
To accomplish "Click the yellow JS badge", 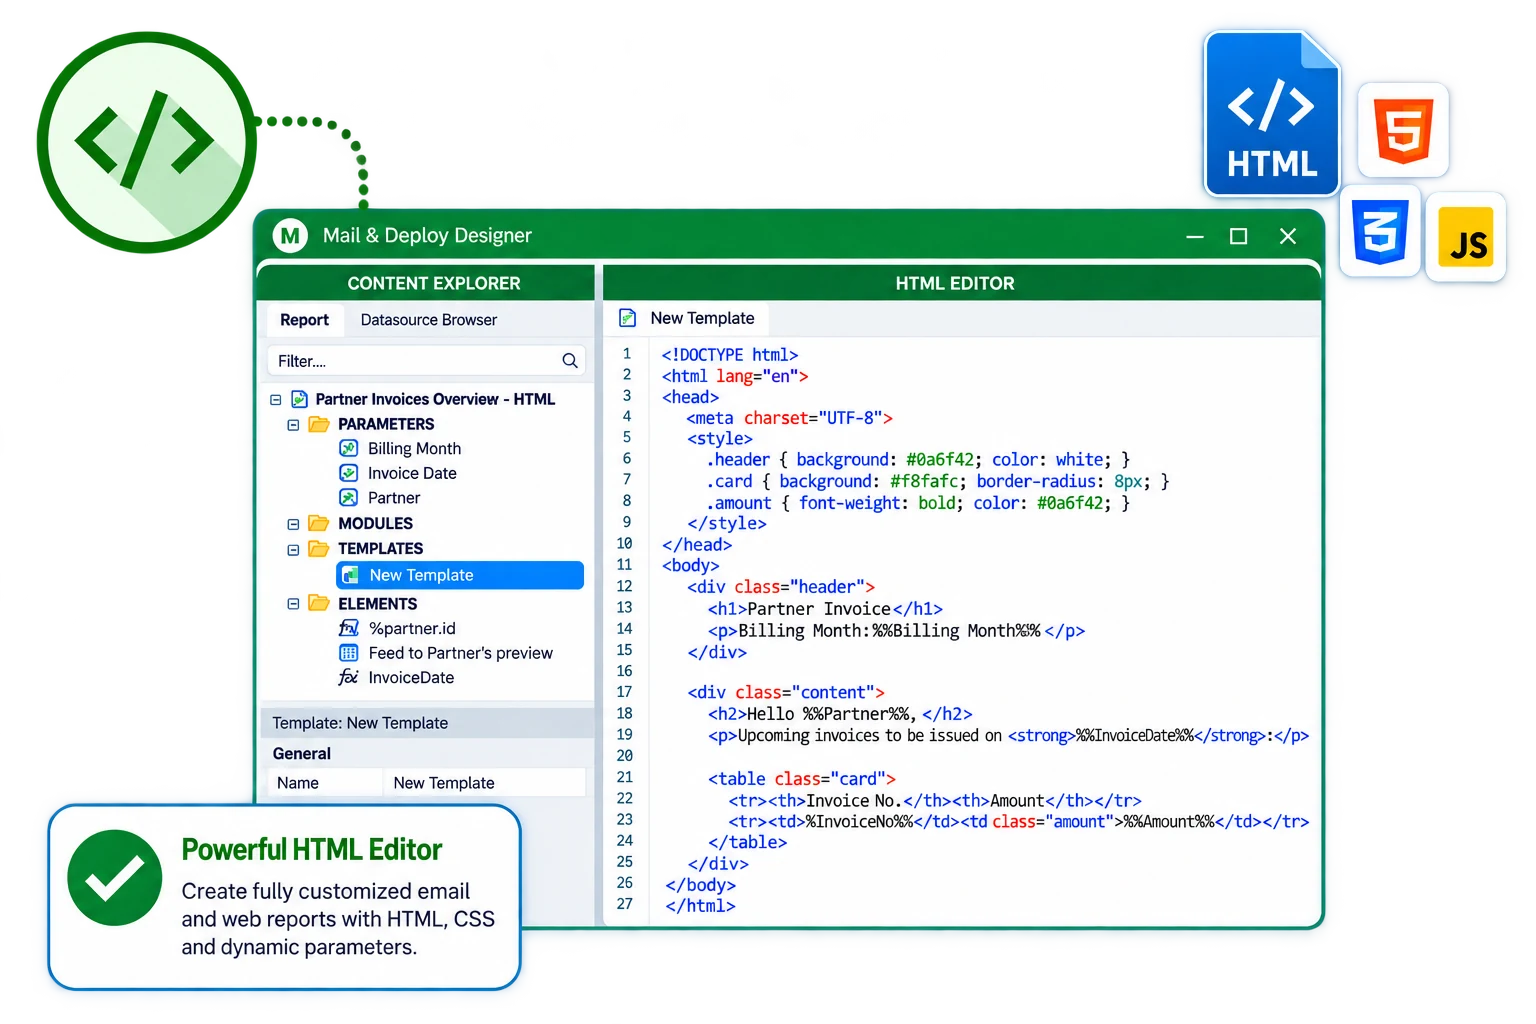I will tap(1466, 237).
